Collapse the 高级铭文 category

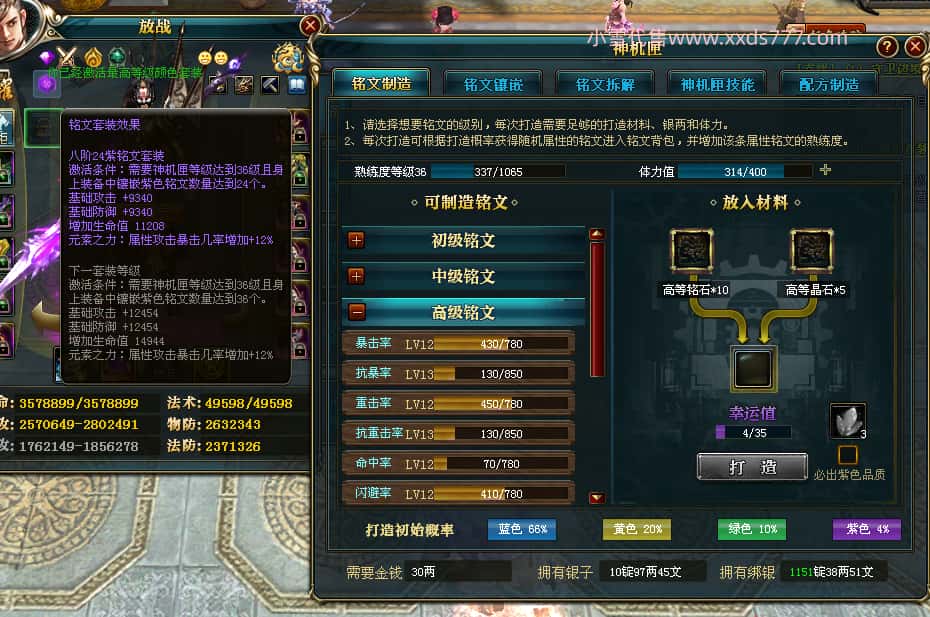356,312
